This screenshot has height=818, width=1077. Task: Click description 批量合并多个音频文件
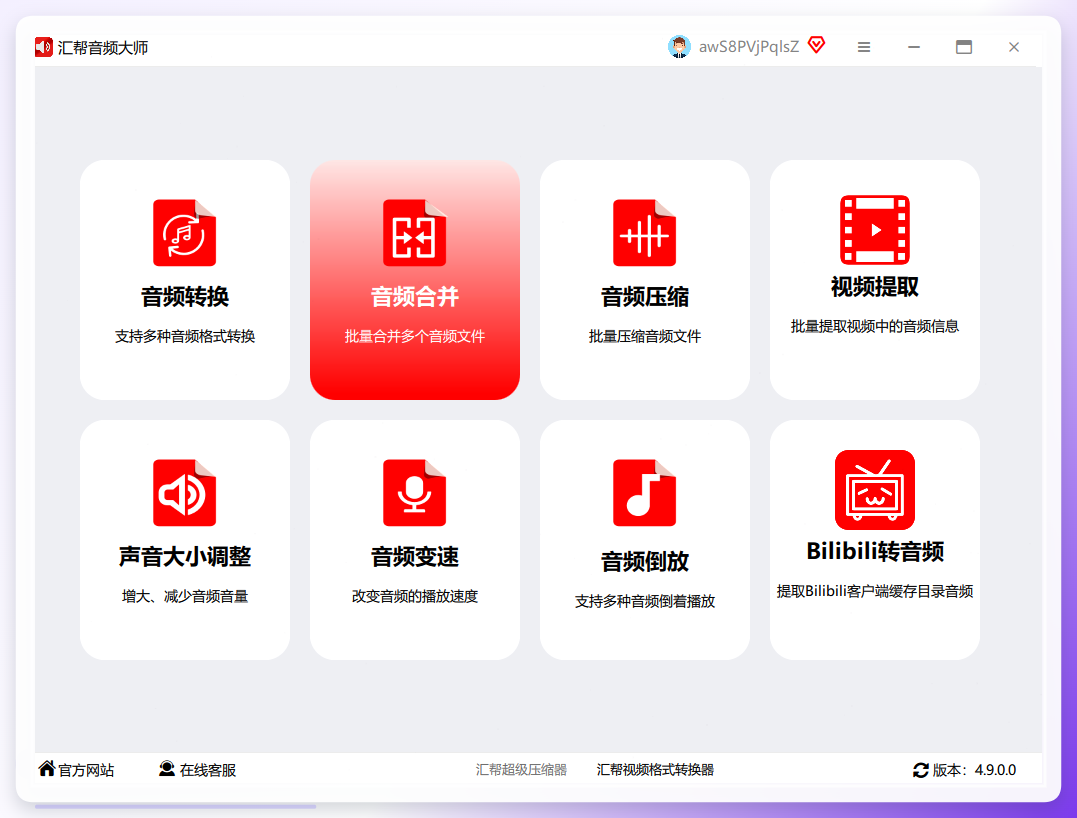(415, 336)
